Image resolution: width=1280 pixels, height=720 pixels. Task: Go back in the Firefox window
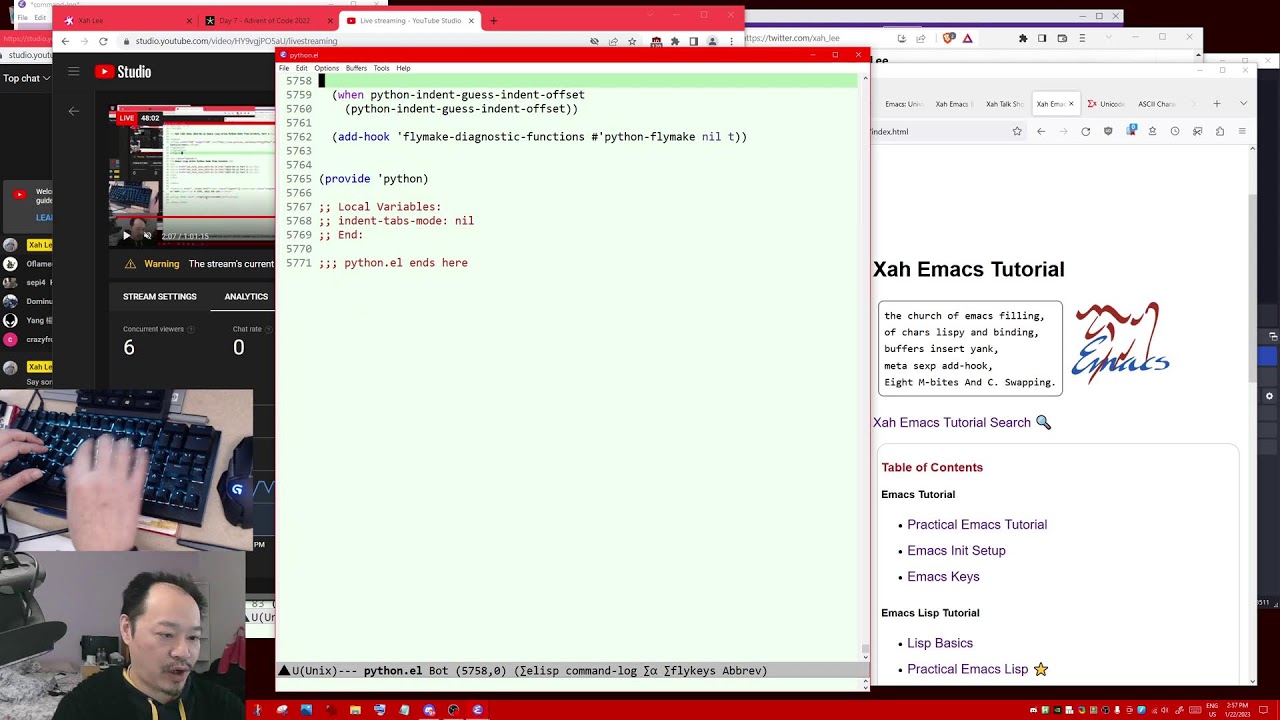click(1041, 131)
